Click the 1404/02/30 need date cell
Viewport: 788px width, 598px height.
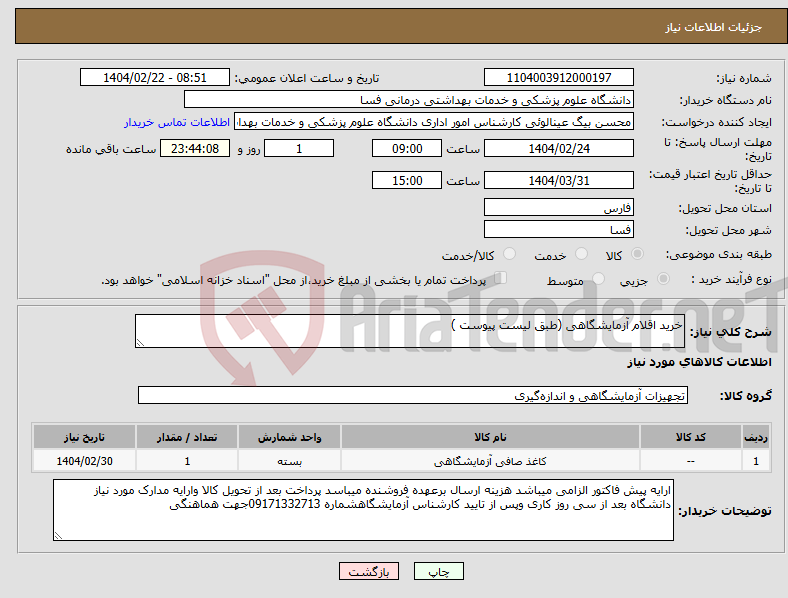[x=84, y=461]
